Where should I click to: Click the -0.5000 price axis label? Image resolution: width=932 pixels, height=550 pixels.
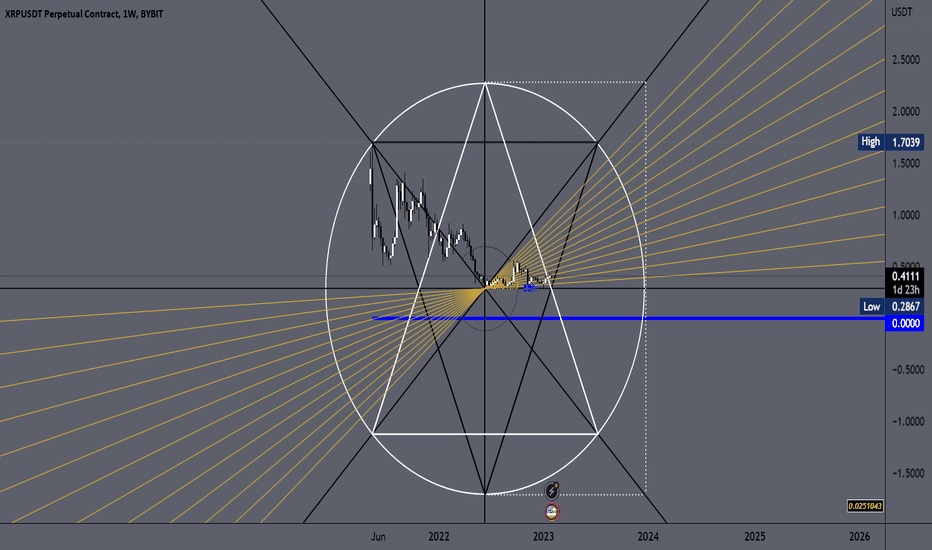908,370
